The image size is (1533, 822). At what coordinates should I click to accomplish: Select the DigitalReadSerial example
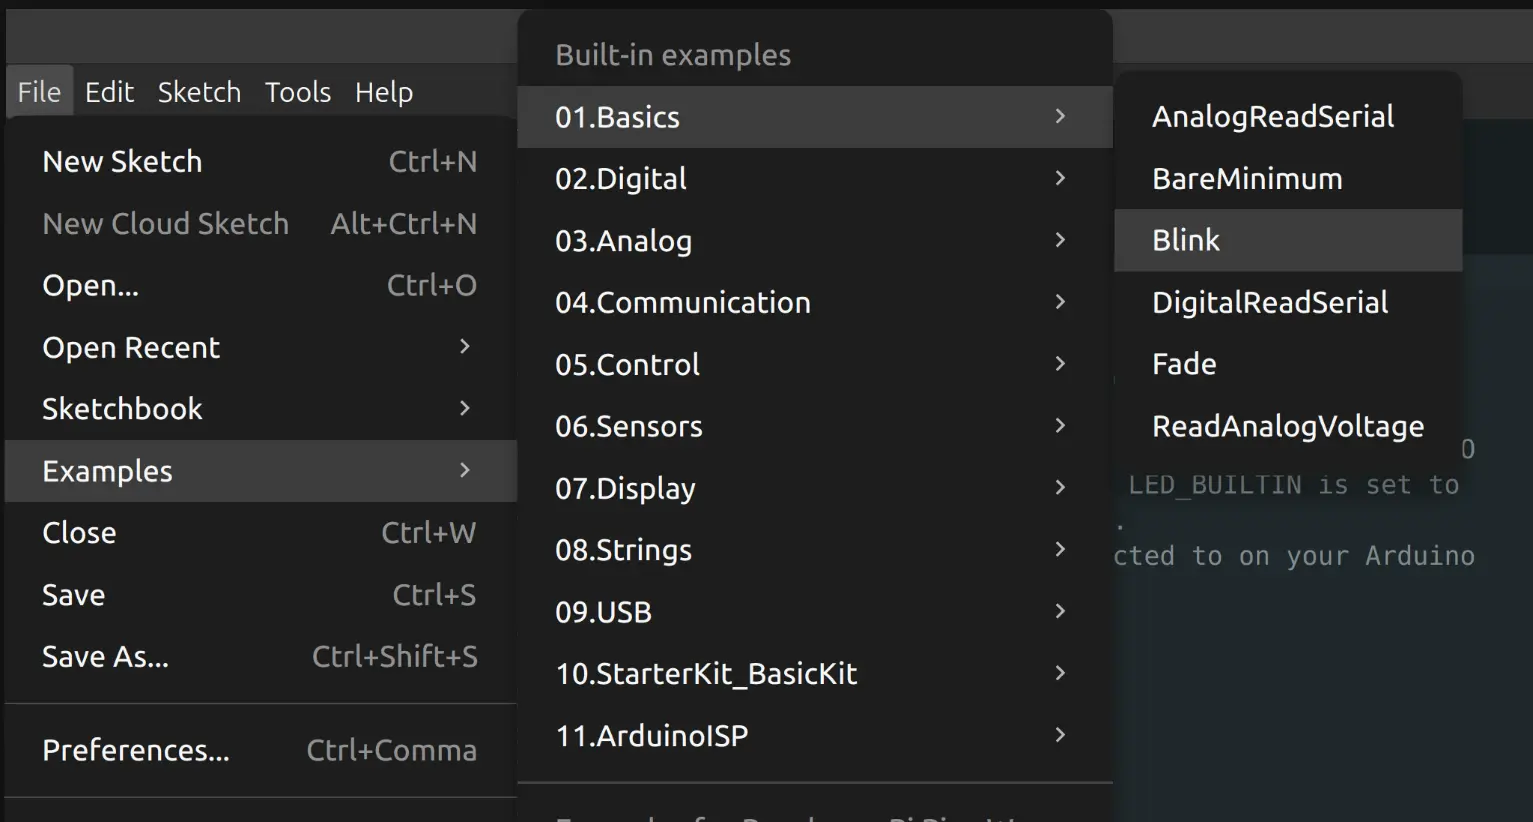coord(1270,302)
